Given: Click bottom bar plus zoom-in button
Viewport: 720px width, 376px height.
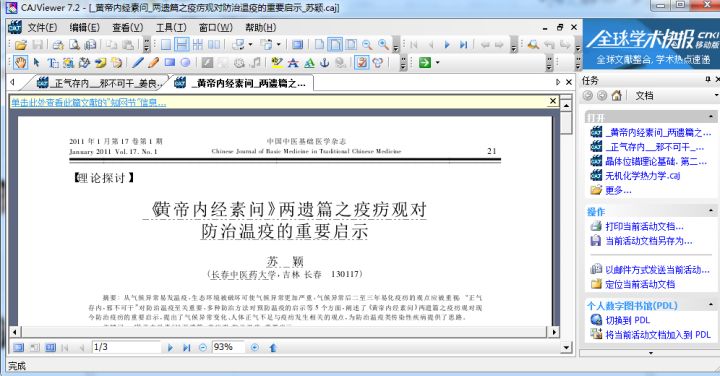Looking at the screenshot, I should click(255, 348).
